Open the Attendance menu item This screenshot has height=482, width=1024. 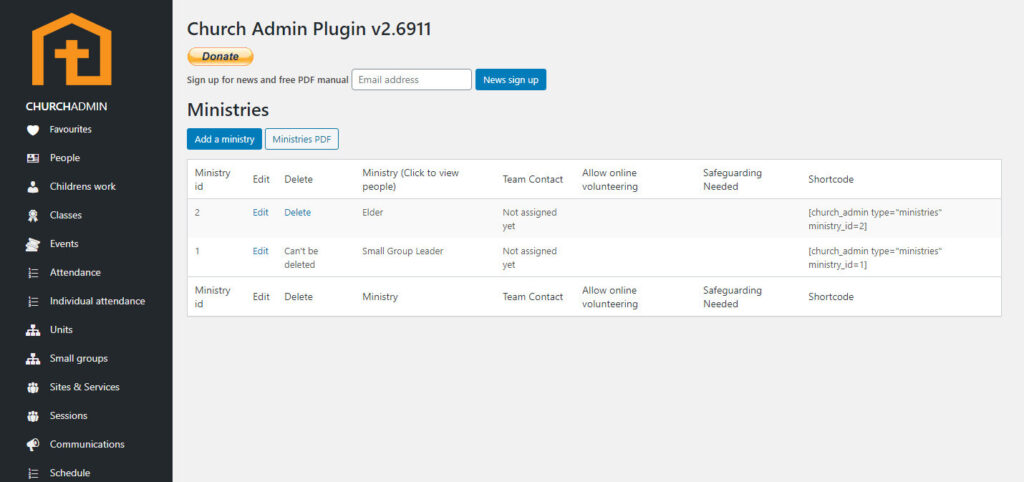coord(75,273)
